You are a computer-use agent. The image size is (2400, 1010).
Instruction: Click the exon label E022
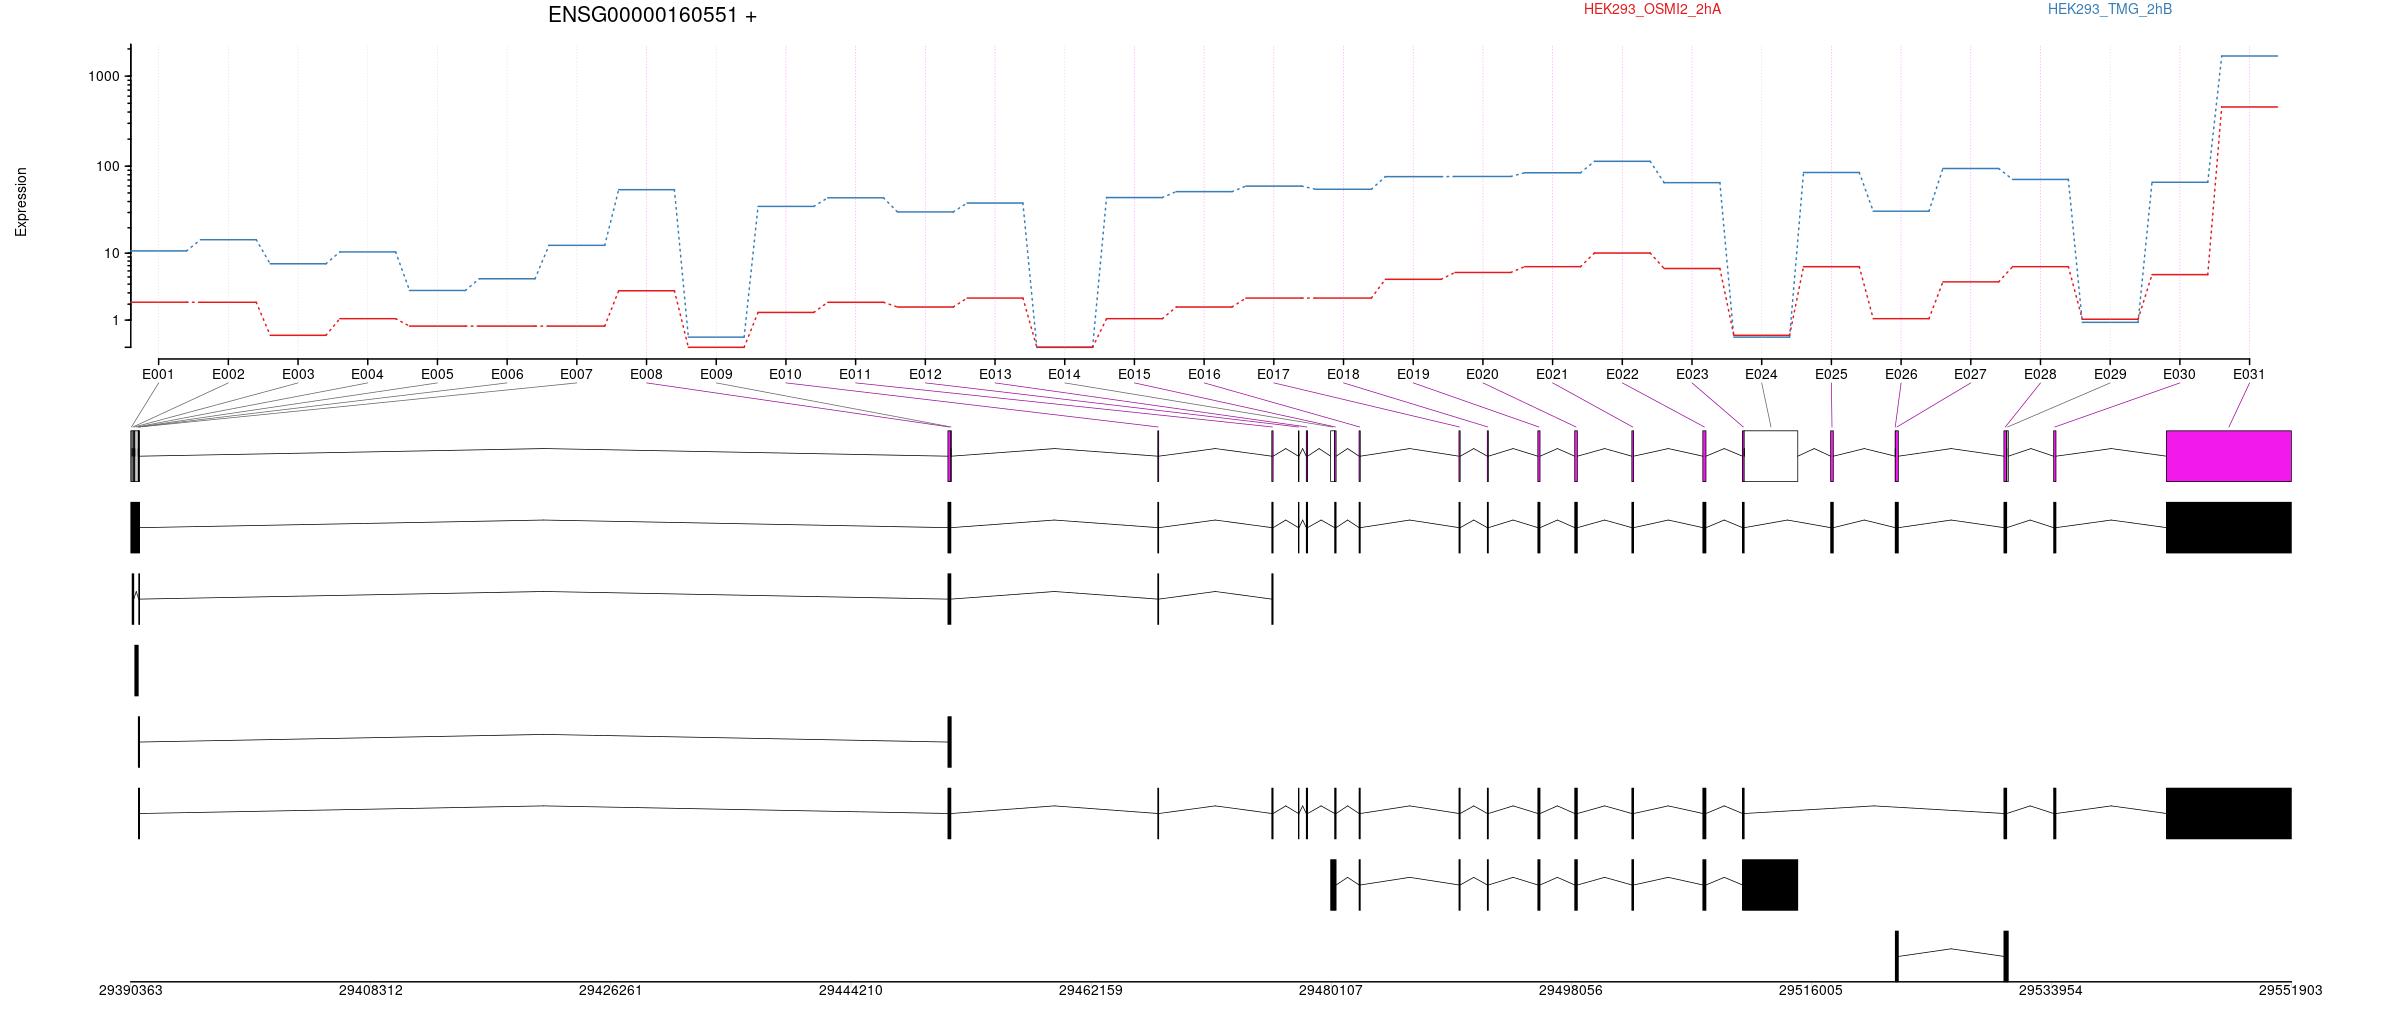pos(1622,375)
